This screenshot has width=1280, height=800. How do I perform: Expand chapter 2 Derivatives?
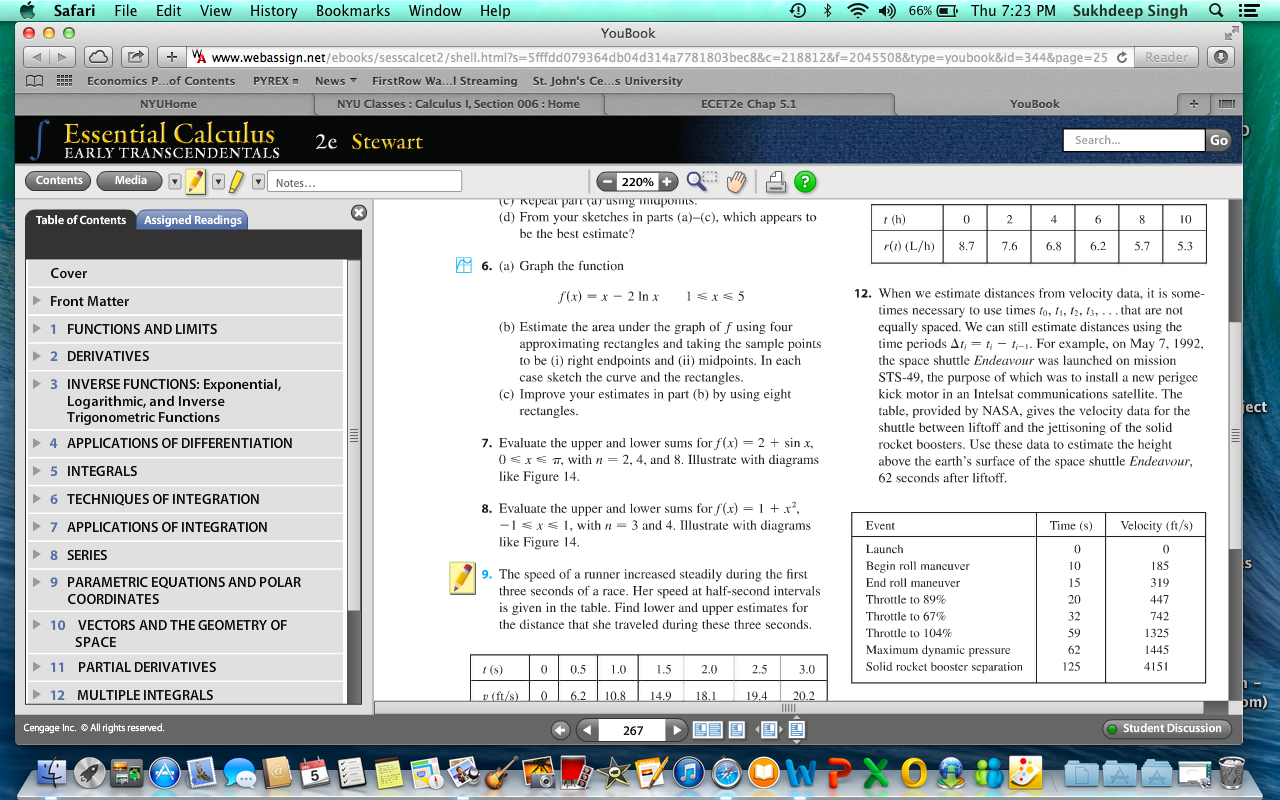38,356
